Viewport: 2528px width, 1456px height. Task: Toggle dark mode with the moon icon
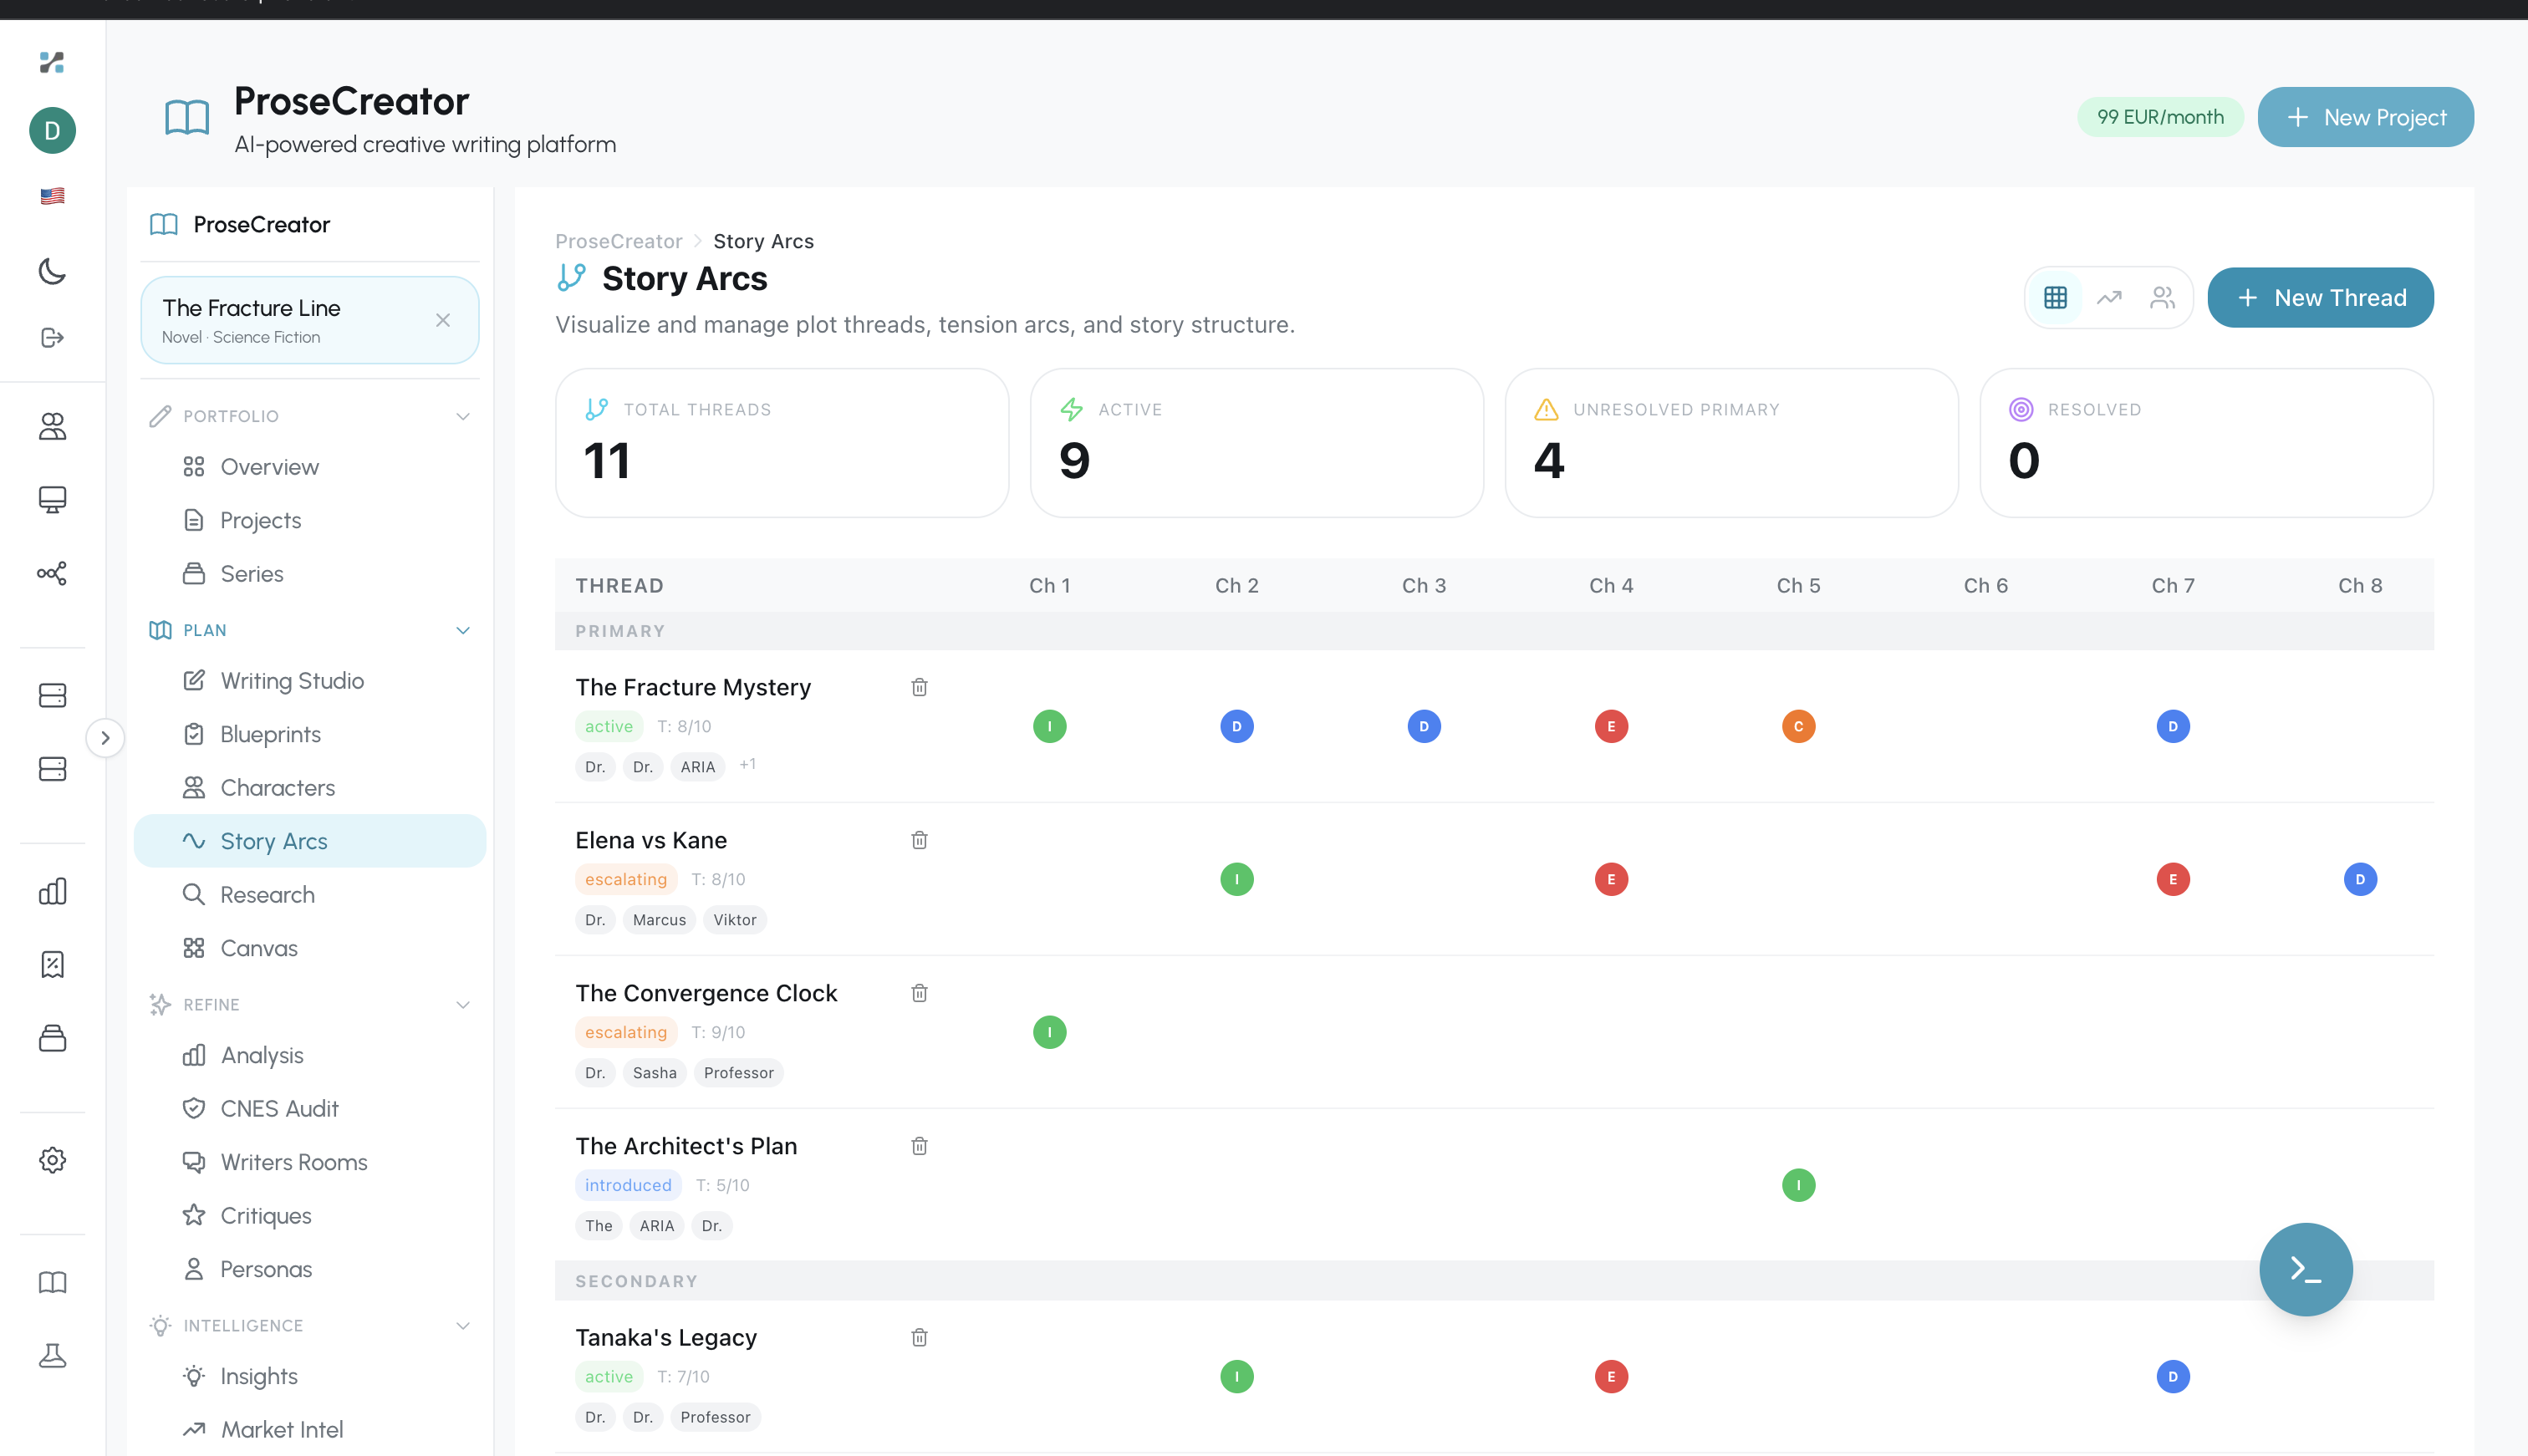(x=52, y=271)
